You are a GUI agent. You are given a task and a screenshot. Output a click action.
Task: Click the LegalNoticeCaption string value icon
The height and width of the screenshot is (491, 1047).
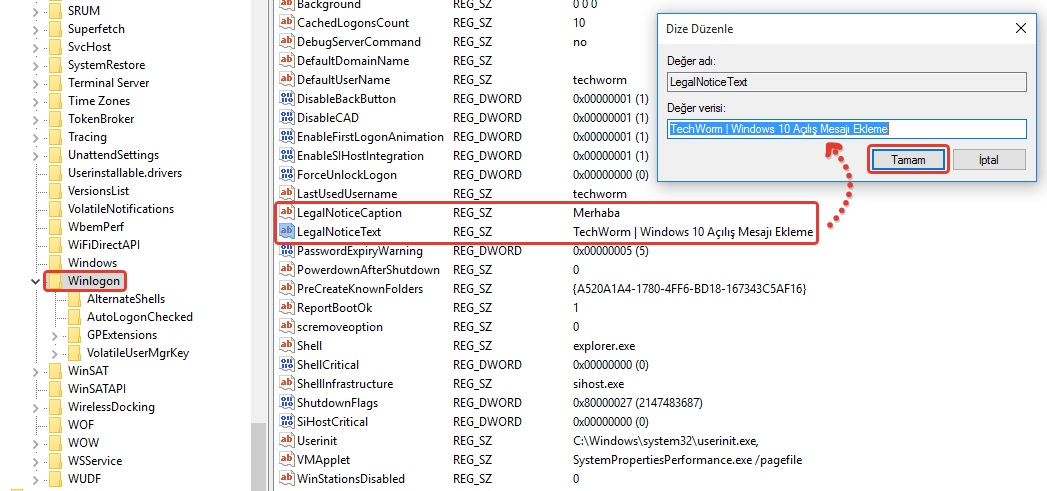286,213
